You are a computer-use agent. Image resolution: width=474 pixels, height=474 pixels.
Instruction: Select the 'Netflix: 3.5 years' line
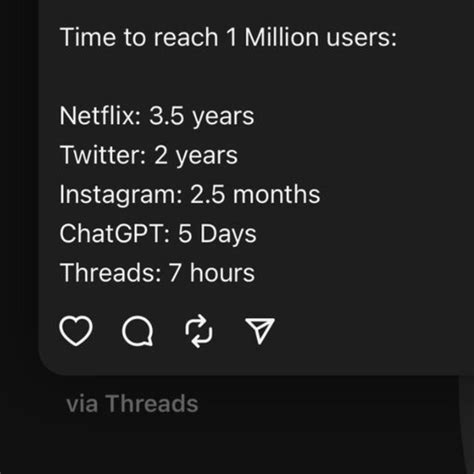pyautogui.click(x=157, y=116)
